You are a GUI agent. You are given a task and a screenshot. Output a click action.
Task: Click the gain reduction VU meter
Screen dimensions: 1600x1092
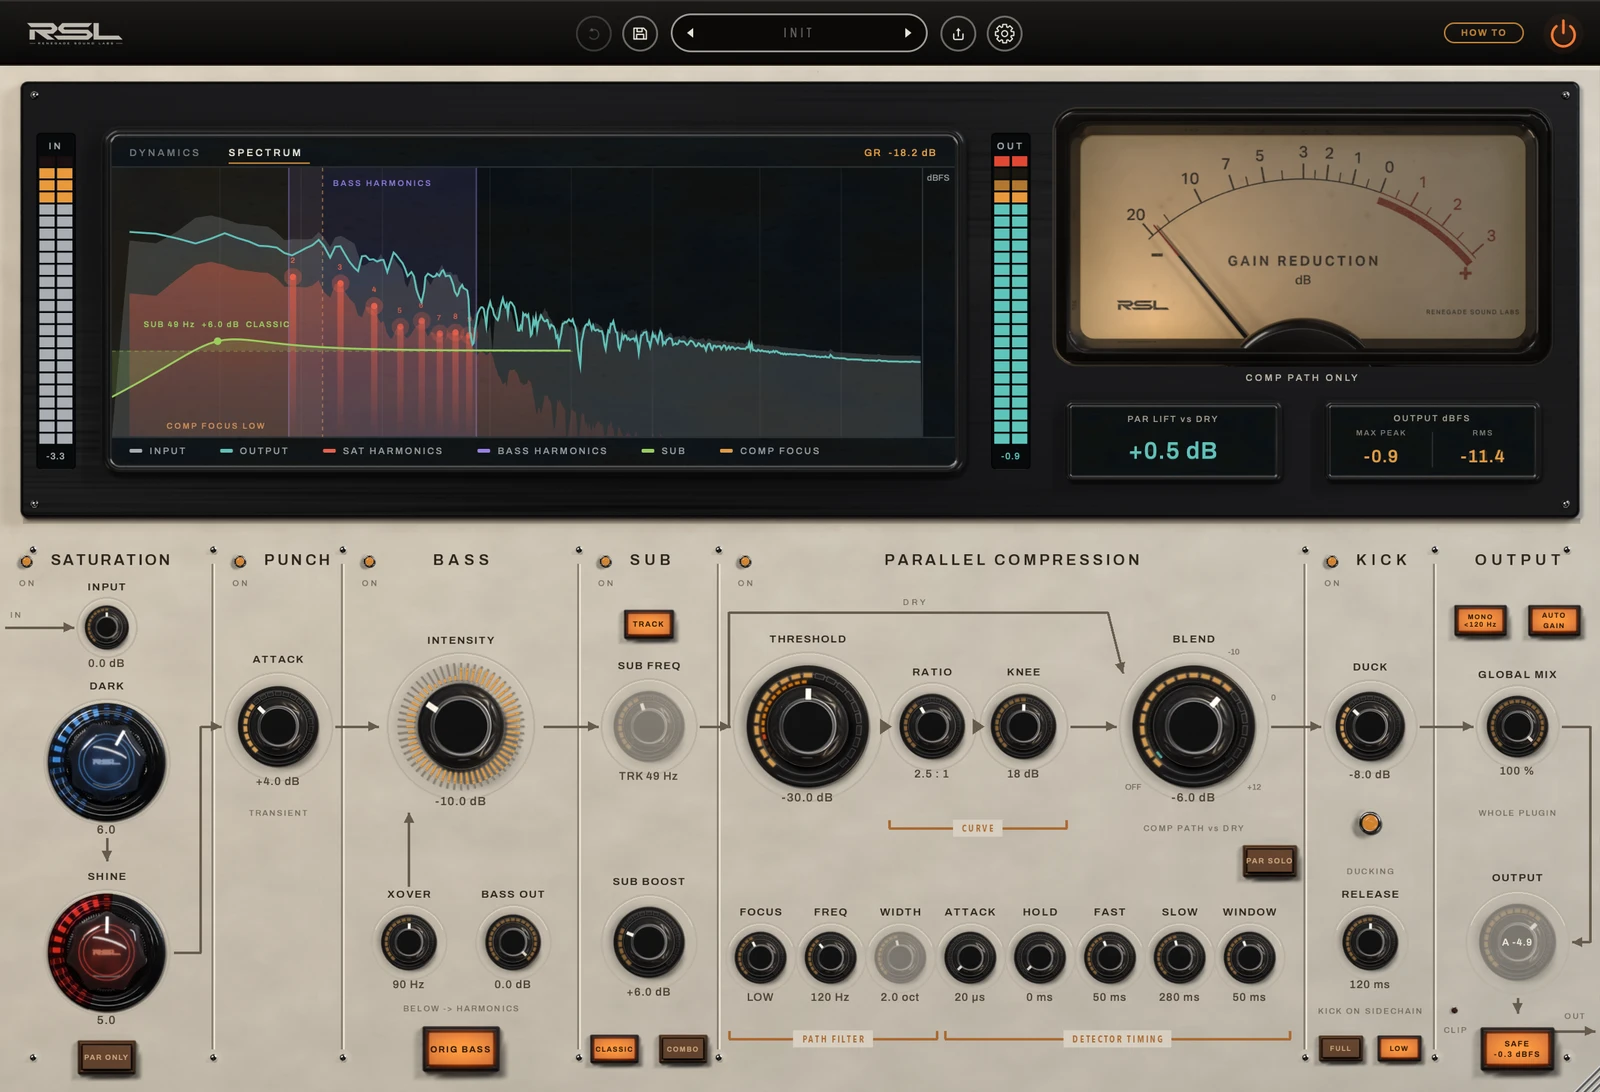(x=1302, y=237)
